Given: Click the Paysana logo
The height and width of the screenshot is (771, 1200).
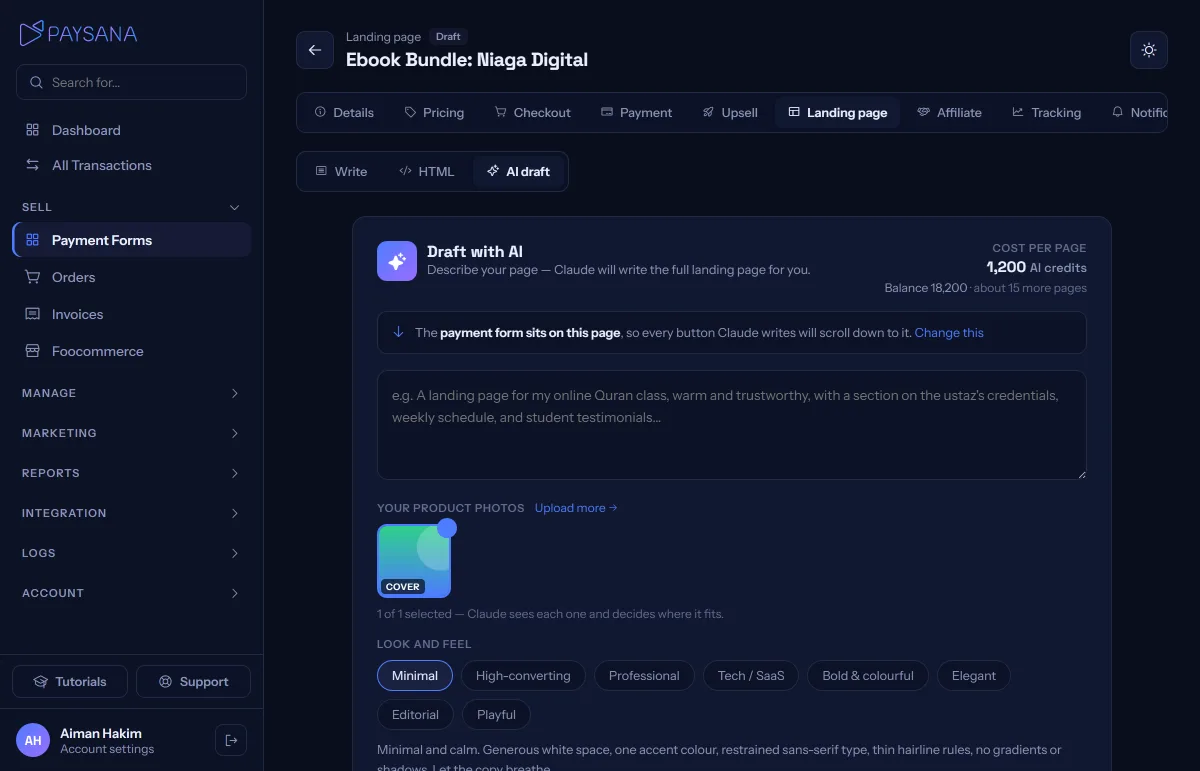Looking at the screenshot, I should pos(78,33).
